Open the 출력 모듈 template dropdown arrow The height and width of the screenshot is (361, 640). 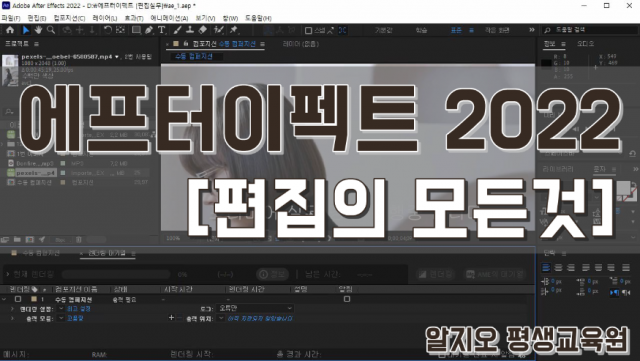click(61, 318)
